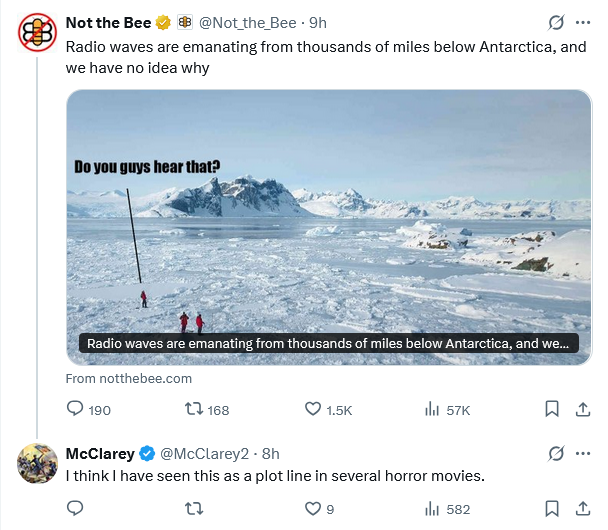
Task: Open more options on Not the Bee post
Action: [x=583, y=22]
